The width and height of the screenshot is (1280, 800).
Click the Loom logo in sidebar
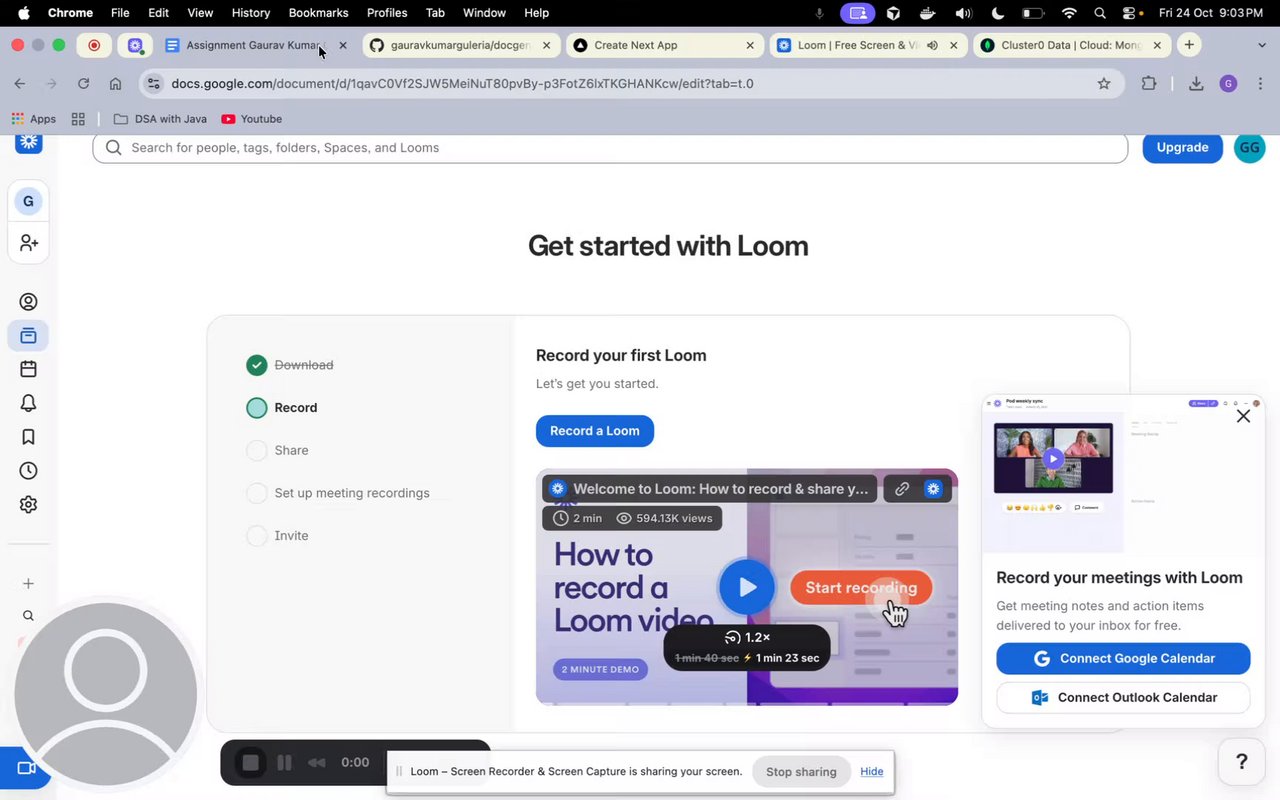(28, 142)
